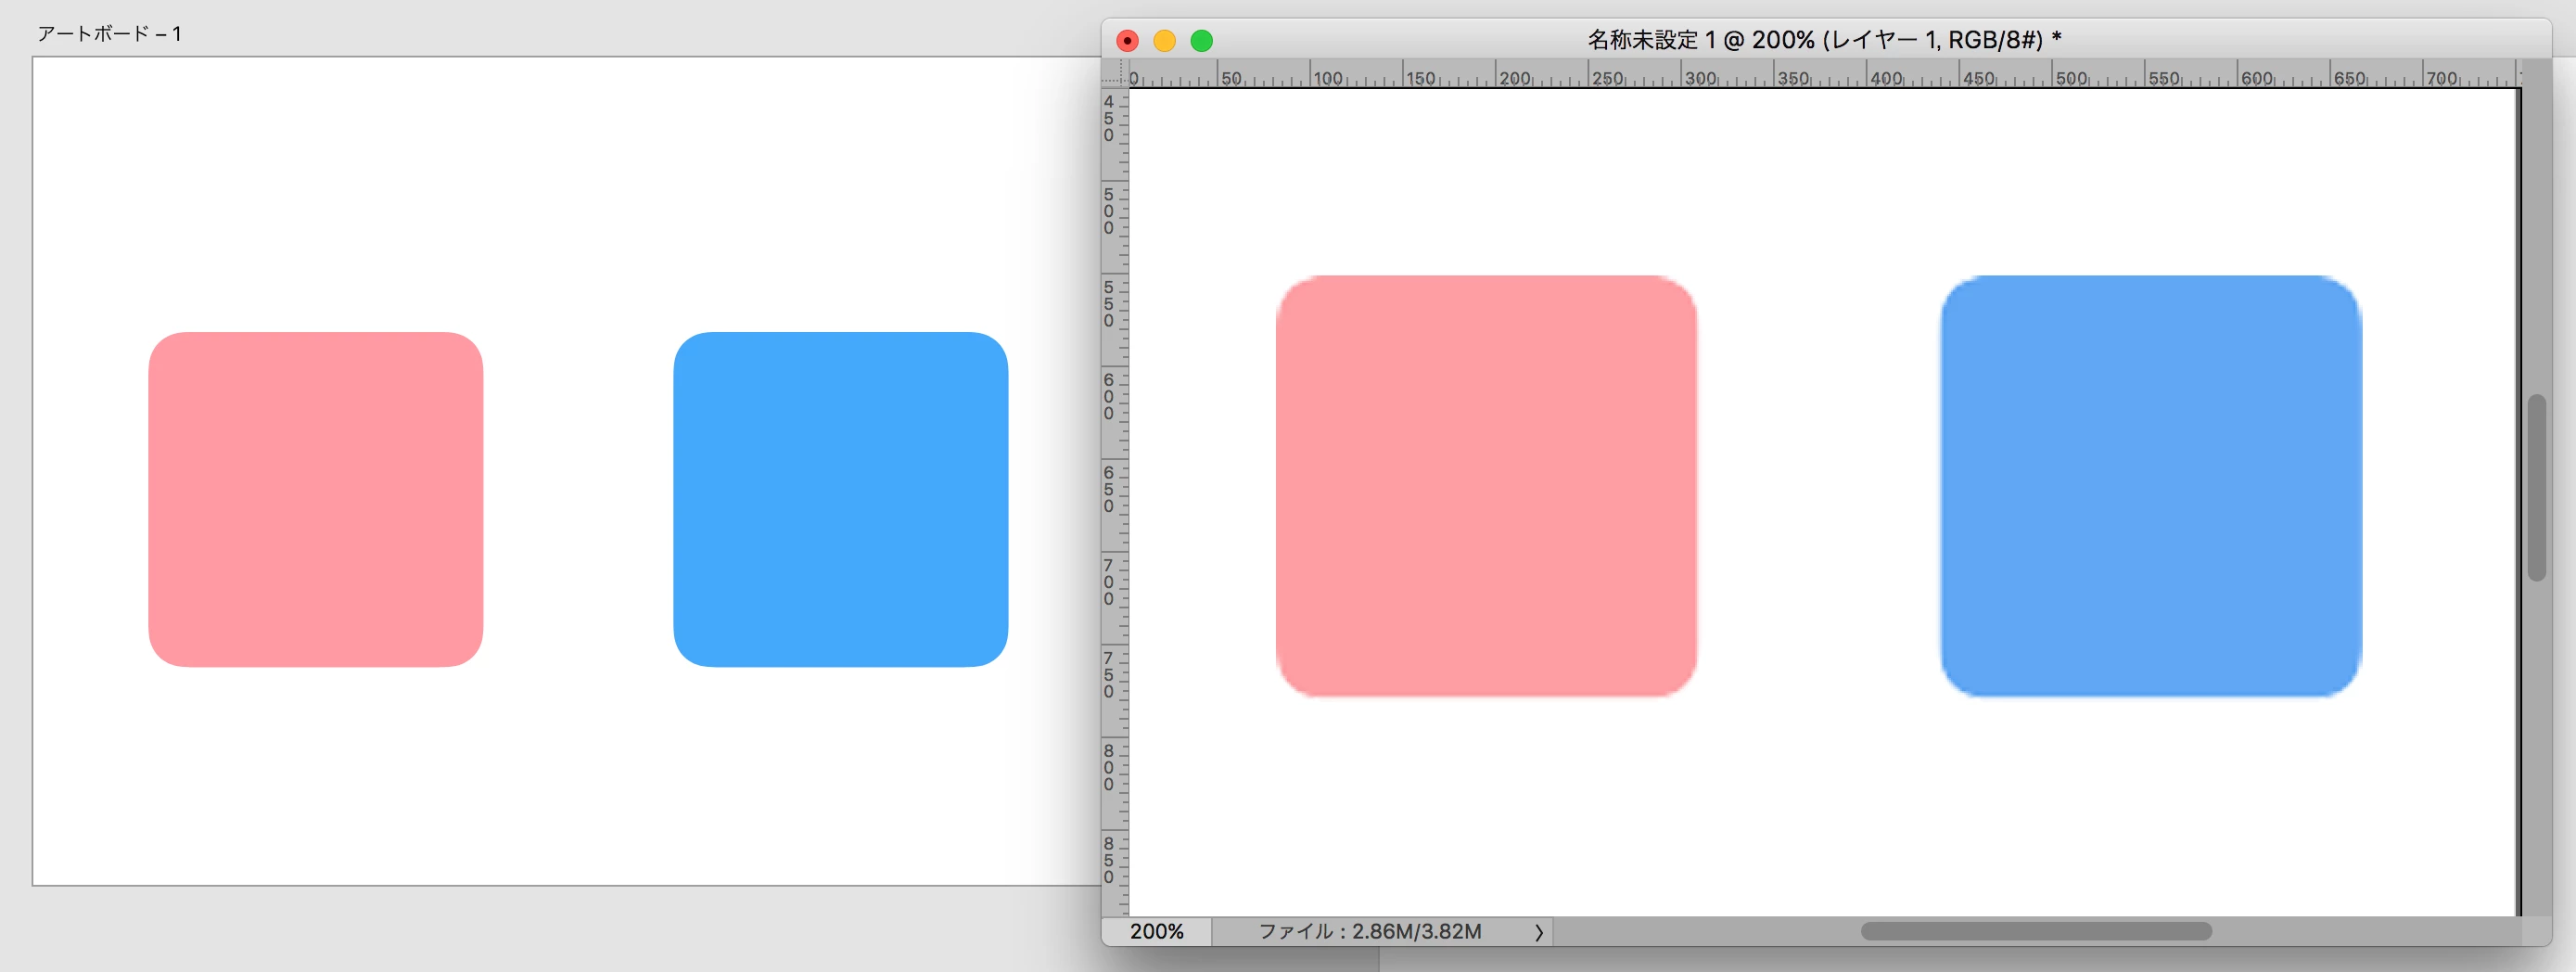Select the blue rounded square in Photoshop canvas
Image resolution: width=2576 pixels, height=972 pixels.
tap(2151, 486)
